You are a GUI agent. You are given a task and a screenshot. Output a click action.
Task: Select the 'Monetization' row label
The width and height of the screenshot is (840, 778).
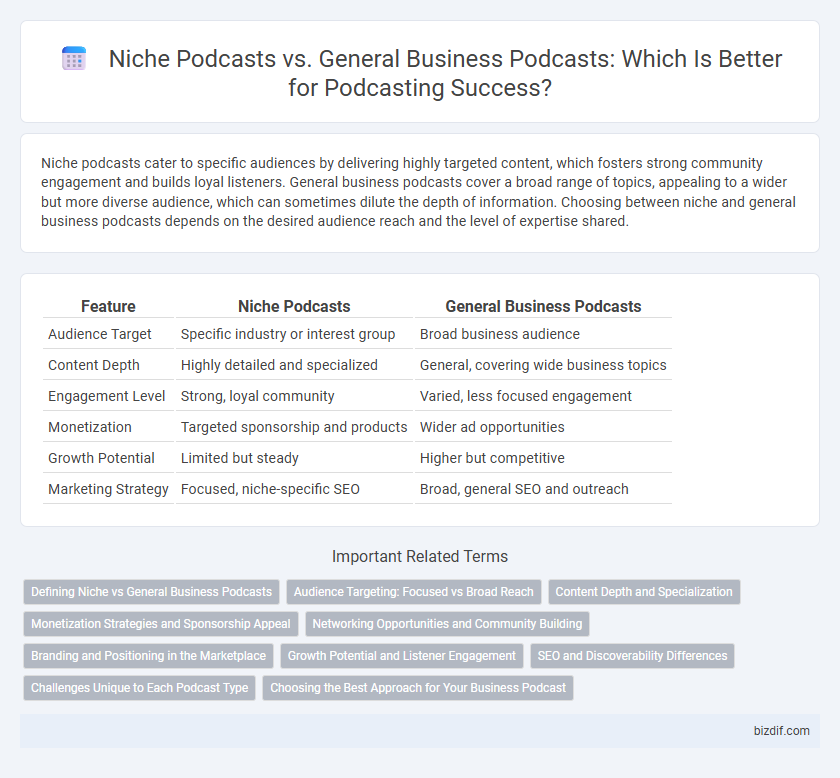90,428
